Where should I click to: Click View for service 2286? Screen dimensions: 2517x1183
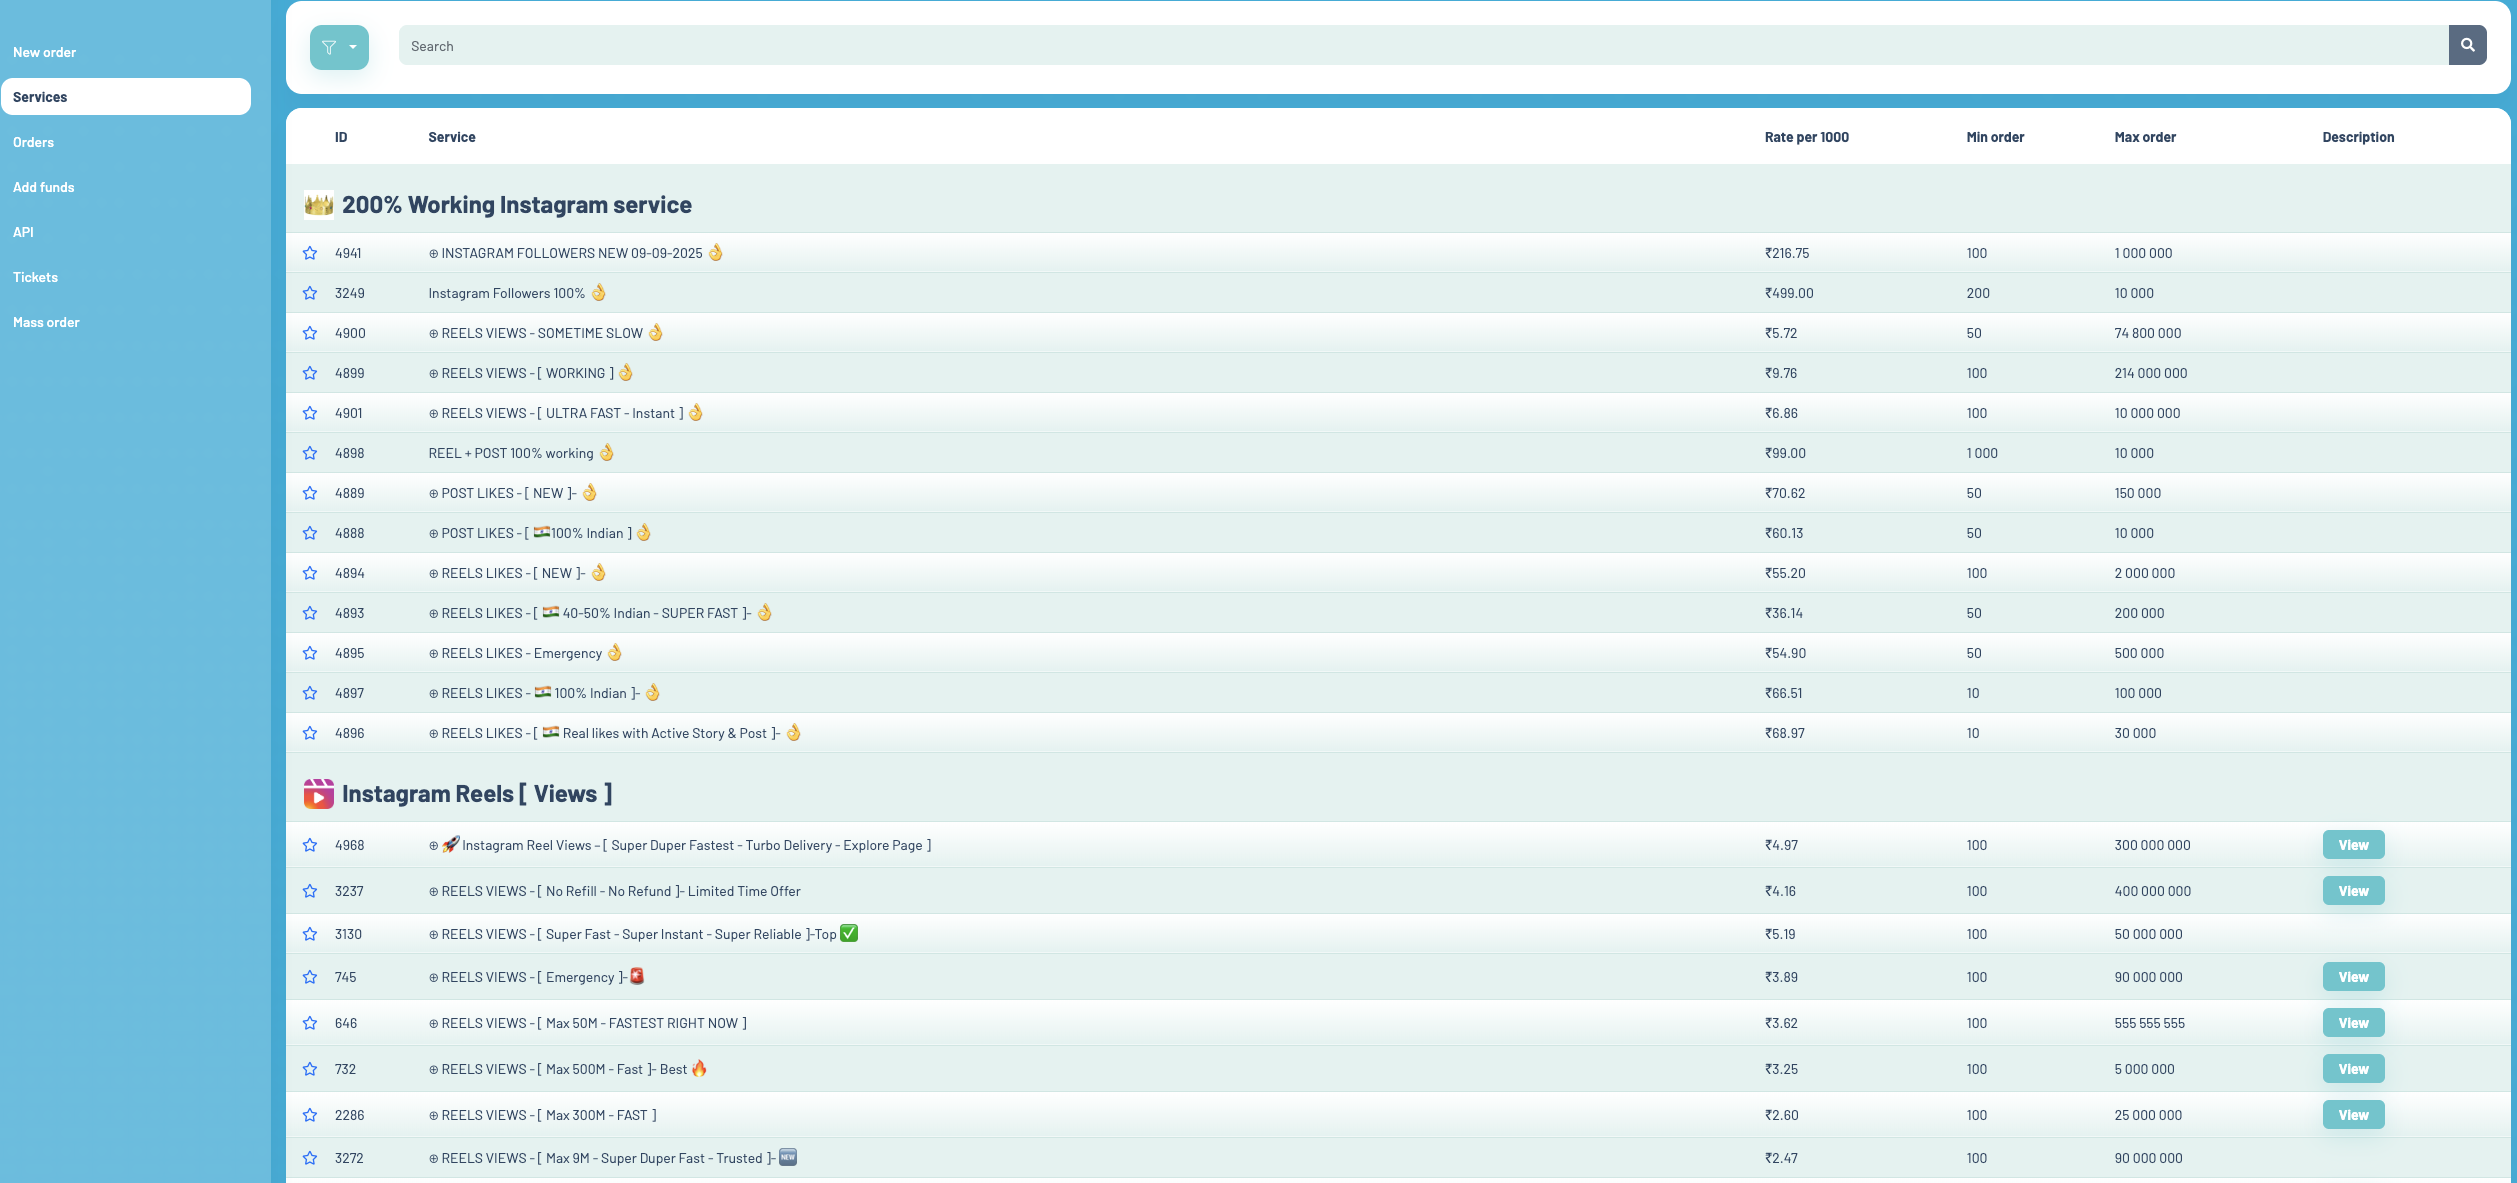click(2352, 1115)
